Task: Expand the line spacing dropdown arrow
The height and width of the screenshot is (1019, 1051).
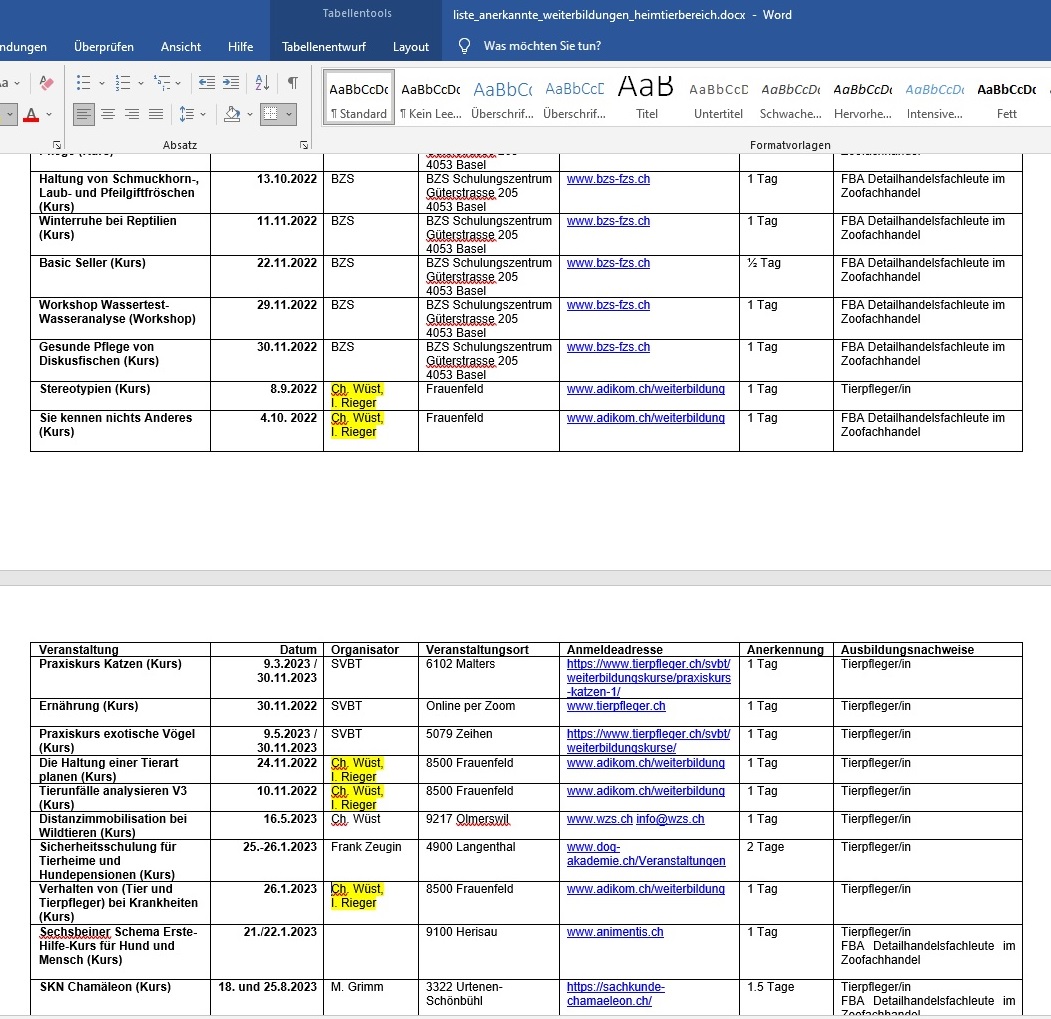Action: (203, 115)
